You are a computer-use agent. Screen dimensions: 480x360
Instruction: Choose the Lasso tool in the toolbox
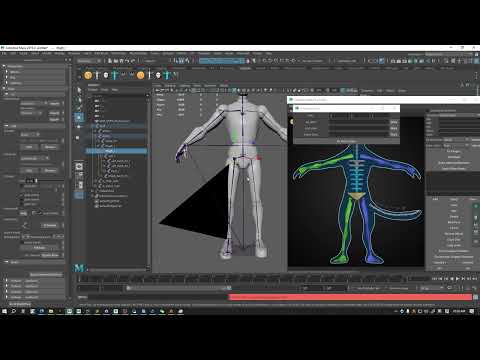(79, 99)
